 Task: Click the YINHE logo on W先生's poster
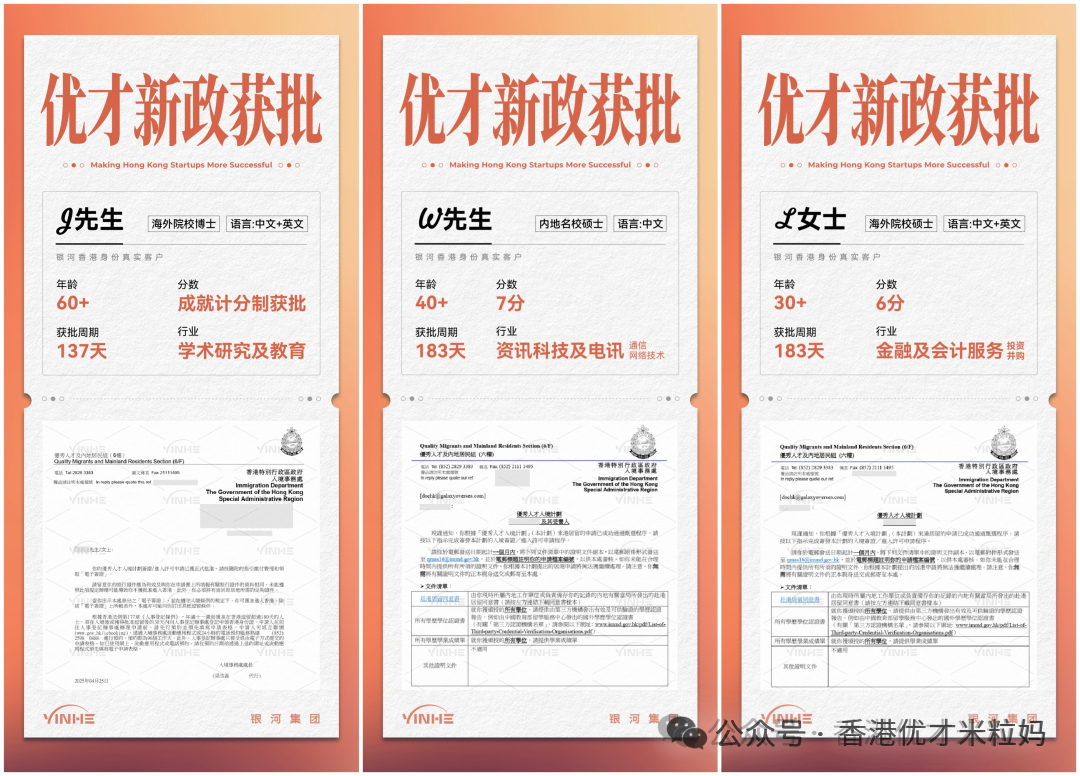(x=428, y=717)
